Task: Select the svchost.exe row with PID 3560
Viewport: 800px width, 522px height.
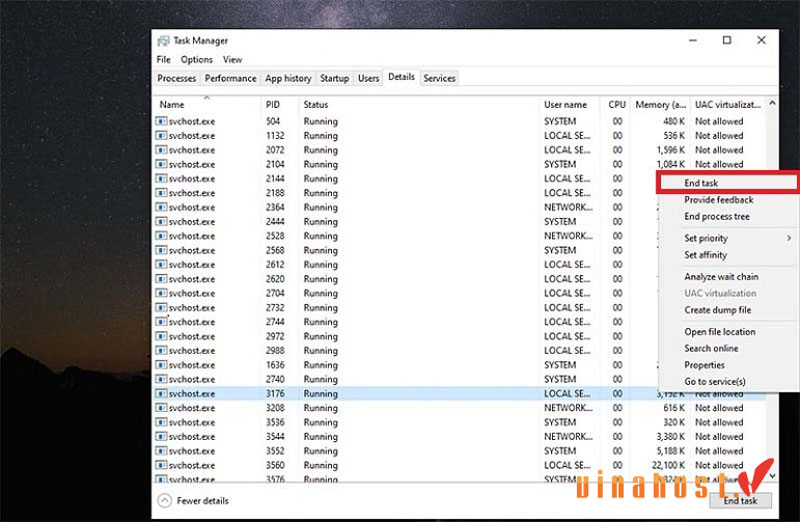Action: tap(460, 465)
